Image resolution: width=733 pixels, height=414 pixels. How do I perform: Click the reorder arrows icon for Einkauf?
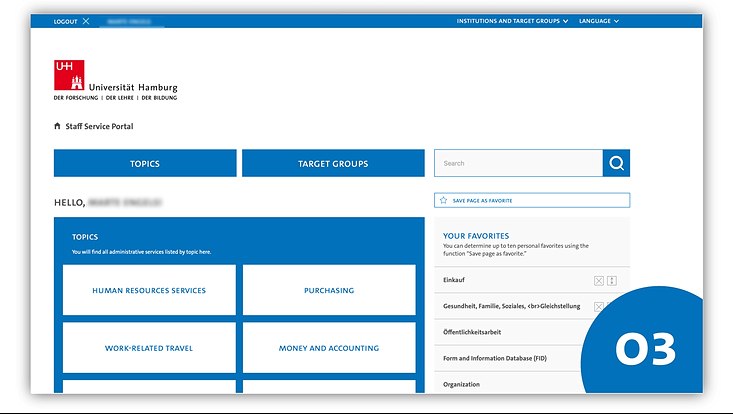pyautogui.click(x=612, y=281)
